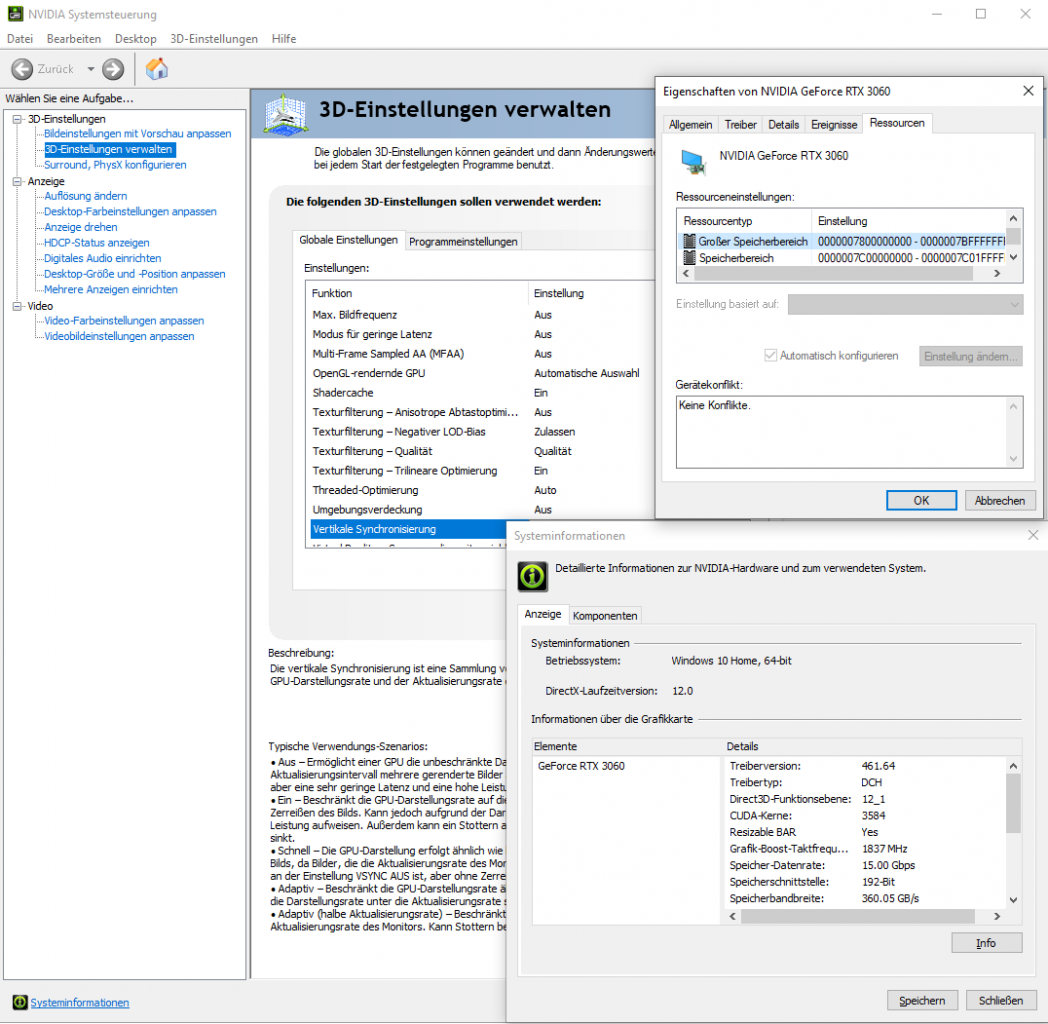Select the Modus für geringe Latenz row
Image resolution: width=1048 pixels, height=1024 pixels.
[481, 334]
